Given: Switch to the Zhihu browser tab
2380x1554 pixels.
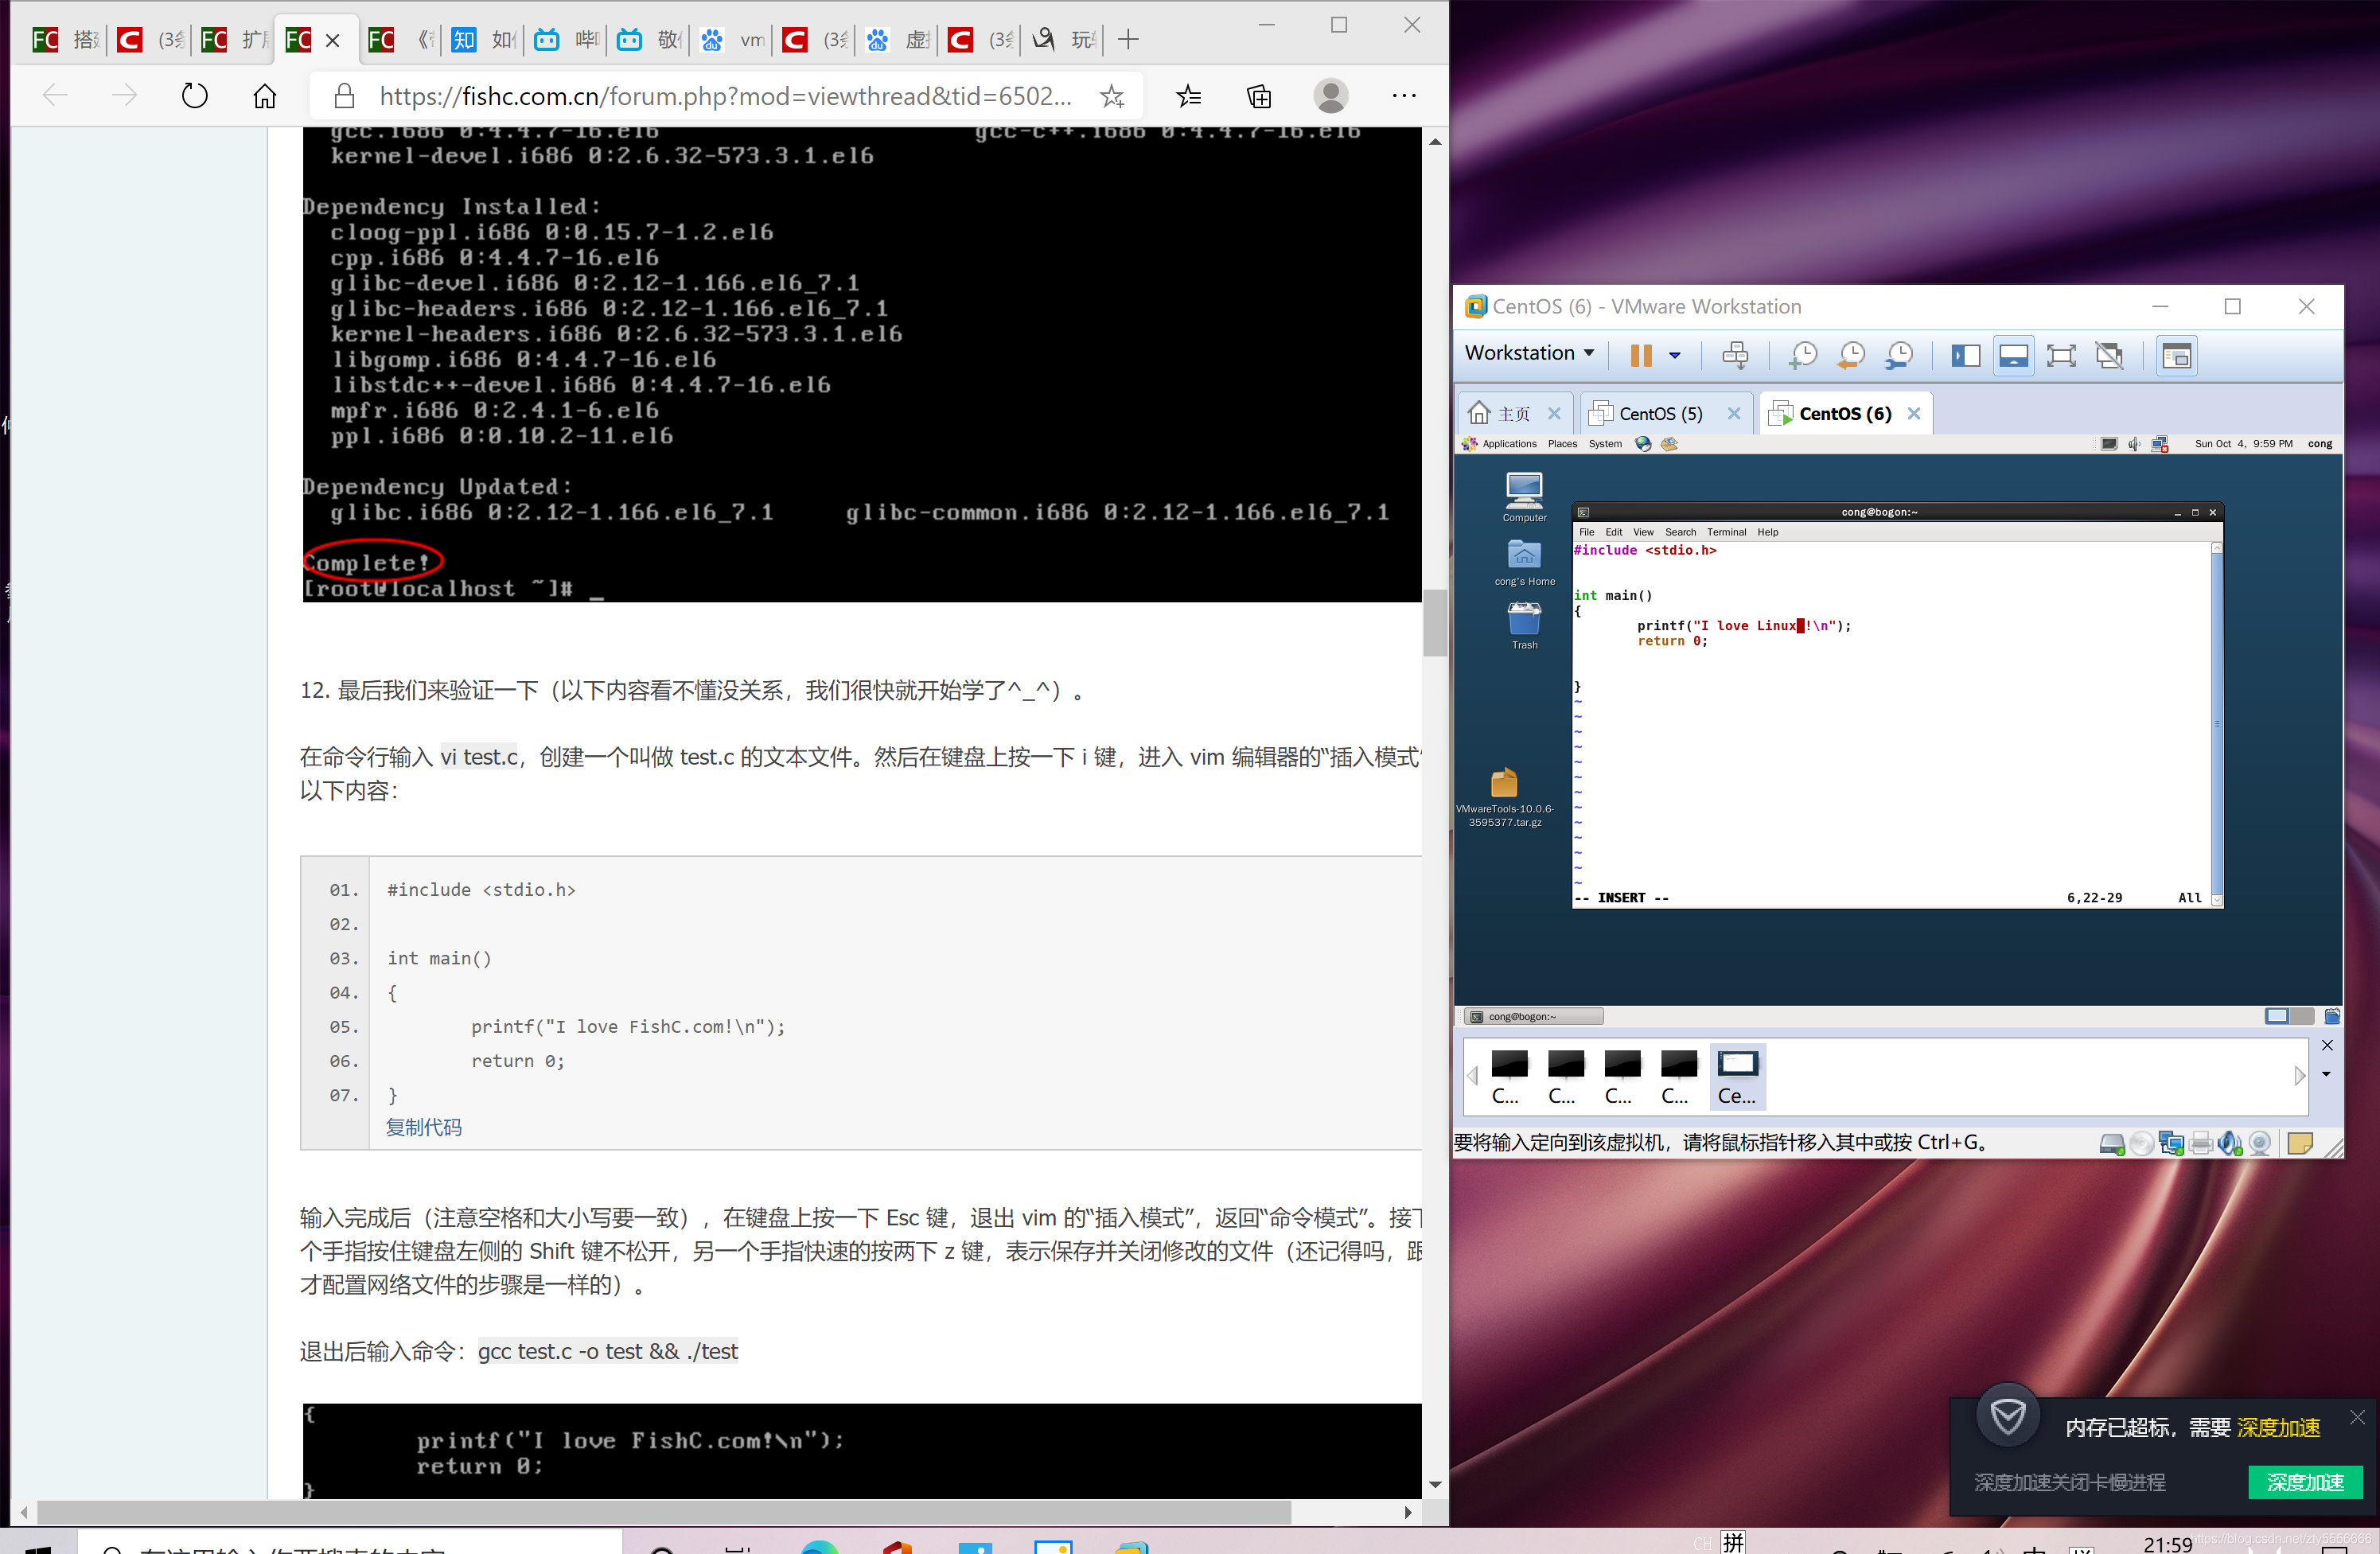Looking at the screenshot, I should [483, 40].
